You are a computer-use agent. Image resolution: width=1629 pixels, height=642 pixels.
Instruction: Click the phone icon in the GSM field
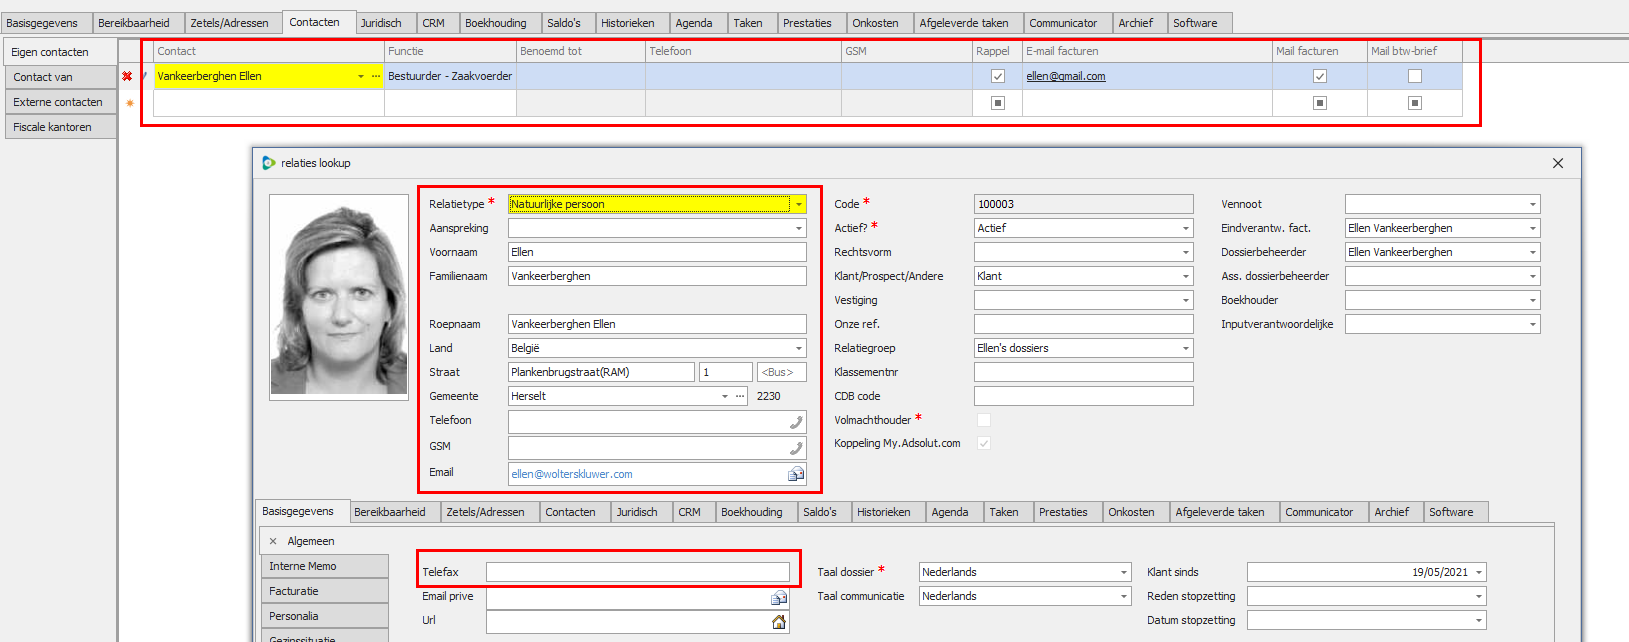pyautogui.click(x=796, y=448)
